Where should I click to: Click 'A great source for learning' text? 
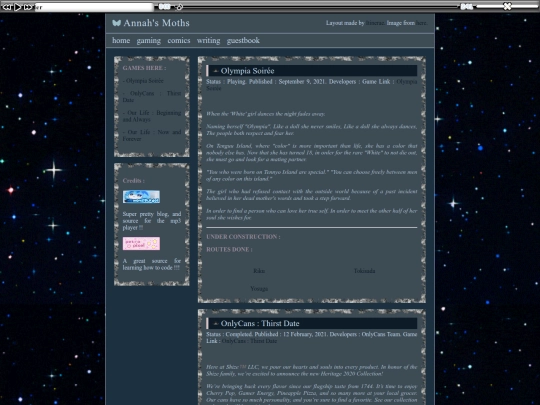click(x=152, y=264)
